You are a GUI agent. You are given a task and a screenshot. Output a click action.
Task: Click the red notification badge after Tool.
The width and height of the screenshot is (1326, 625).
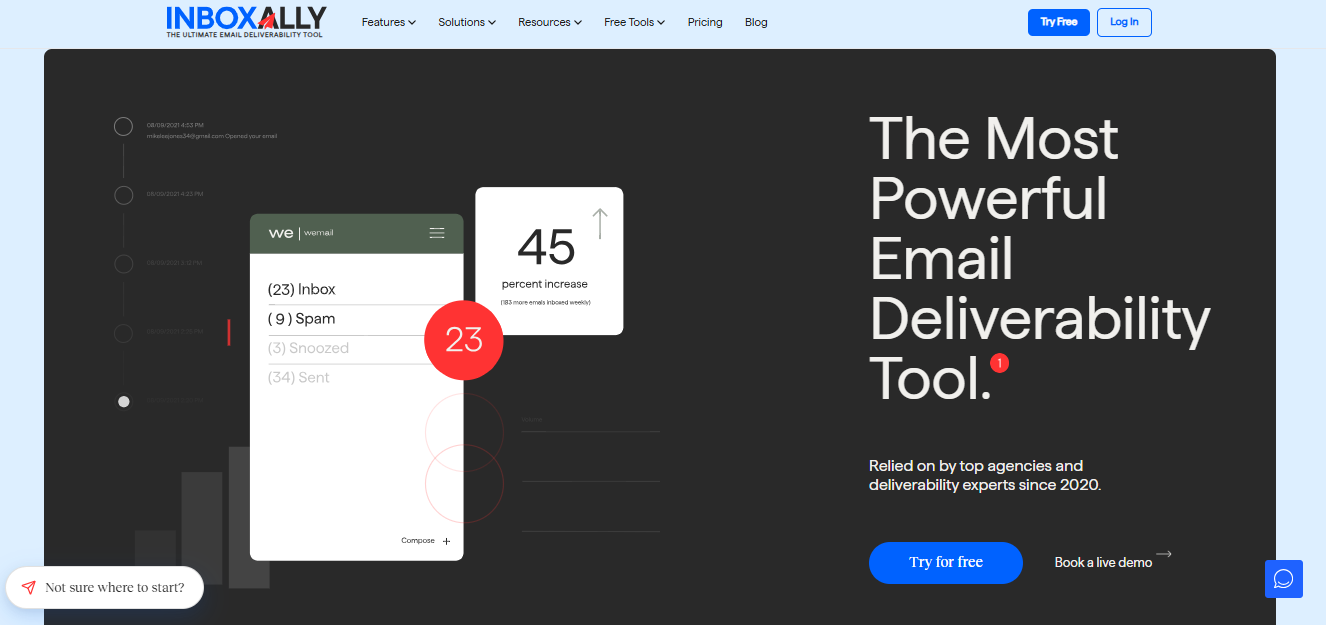tap(999, 363)
